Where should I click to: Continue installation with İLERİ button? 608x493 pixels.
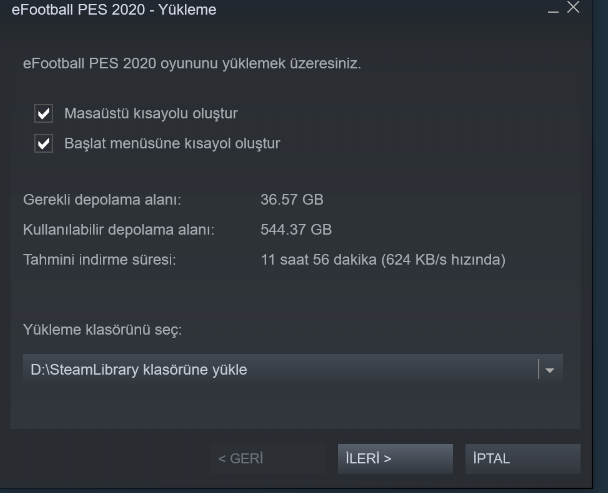pyautogui.click(x=395, y=458)
